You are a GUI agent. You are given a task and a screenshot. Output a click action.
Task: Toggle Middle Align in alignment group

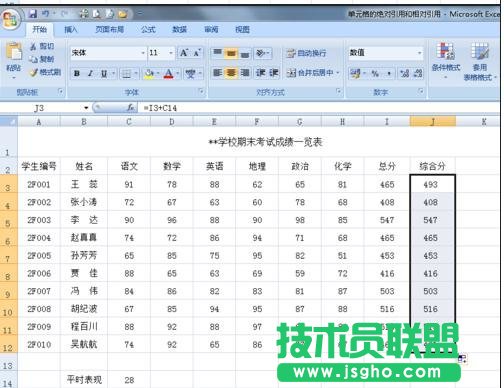click(x=231, y=53)
